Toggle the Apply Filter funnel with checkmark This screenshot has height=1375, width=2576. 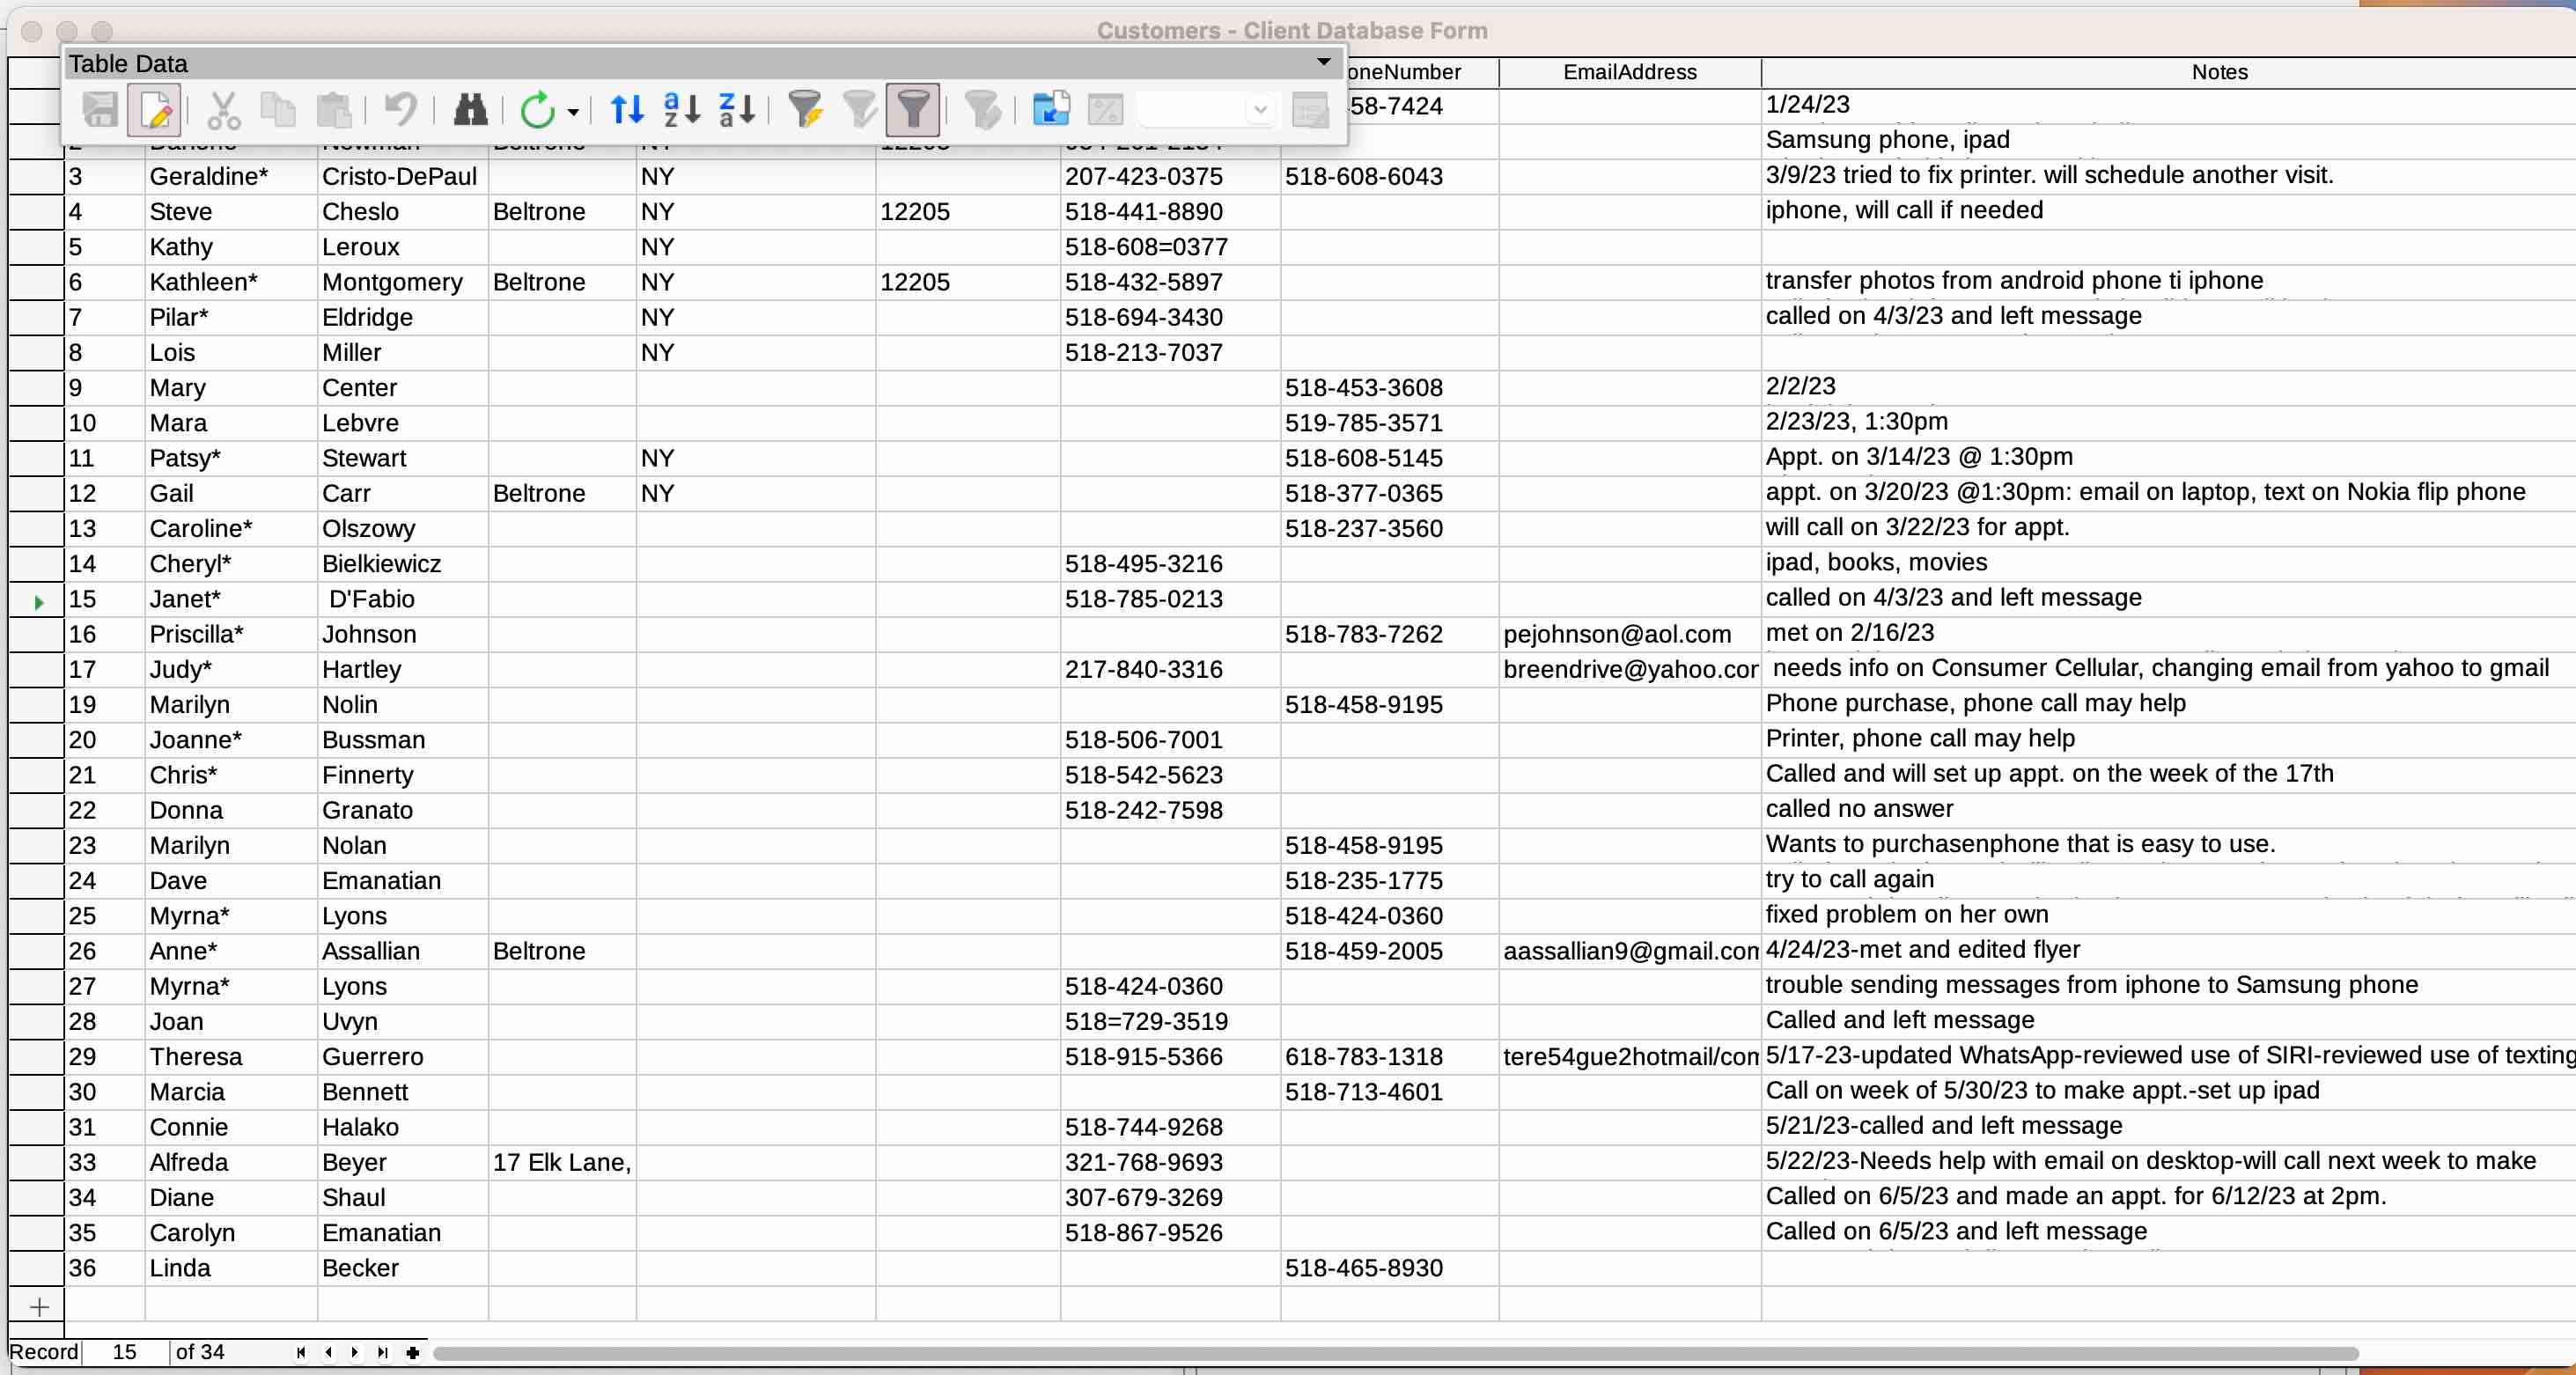tap(859, 109)
